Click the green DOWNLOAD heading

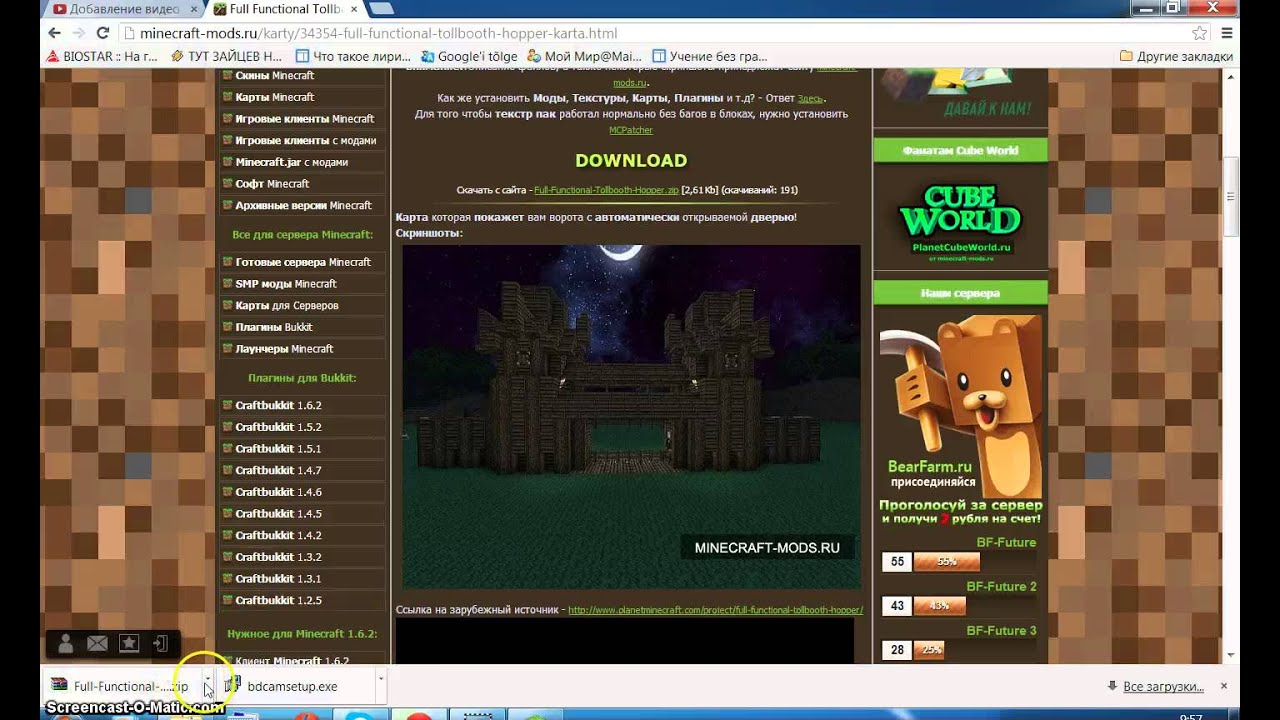[631, 160]
